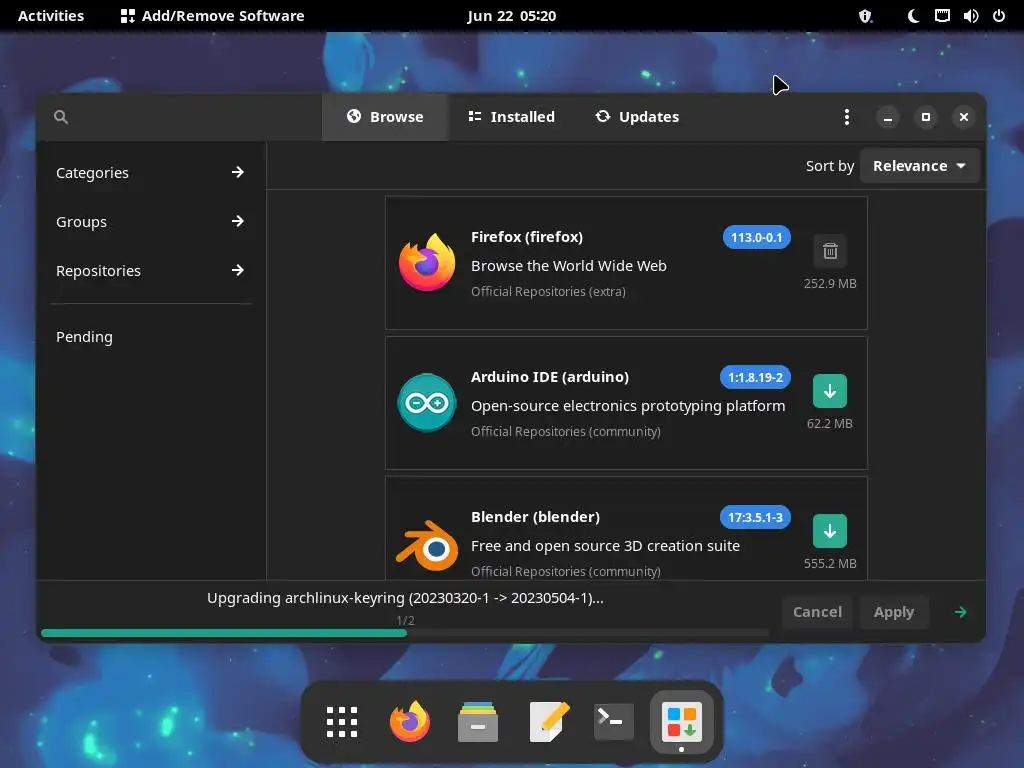The width and height of the screenshot is (1024, 768).
Task: Click the screen tray icon in top bar
Action: click(942, 16)
